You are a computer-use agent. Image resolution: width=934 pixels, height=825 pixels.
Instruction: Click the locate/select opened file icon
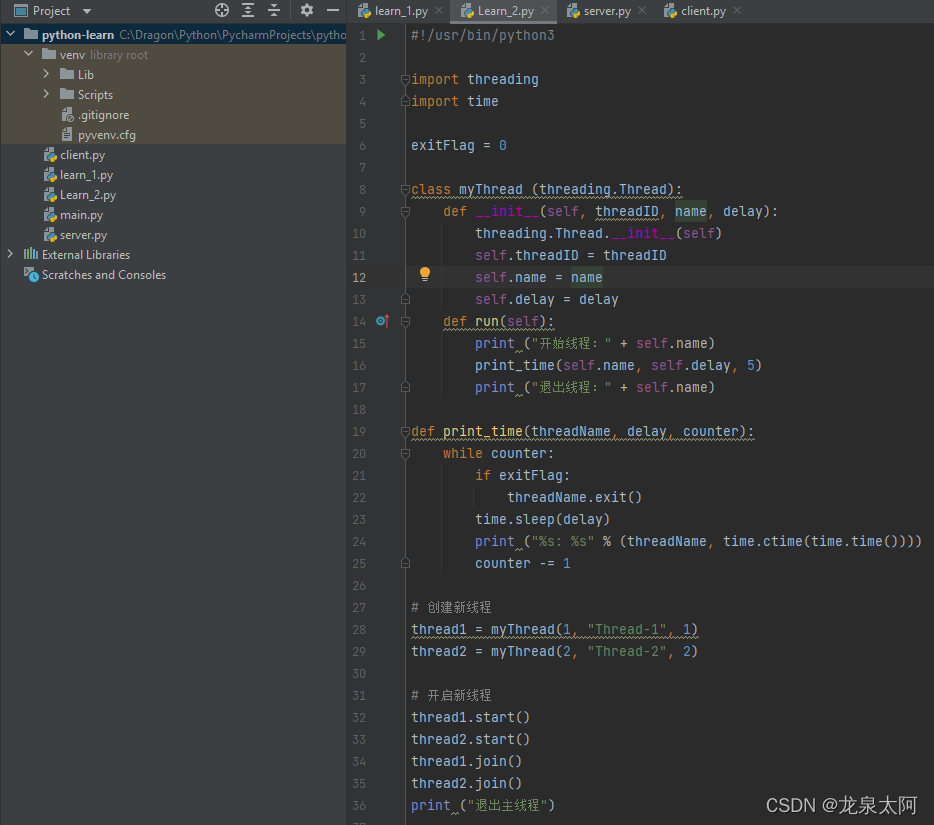coord(222,10)
